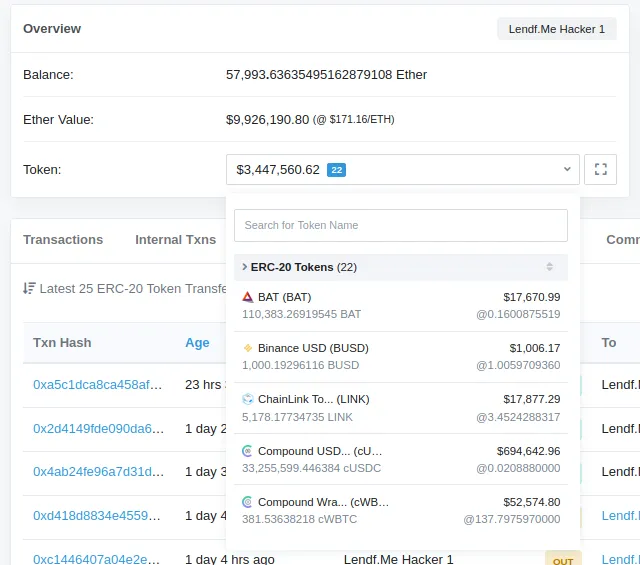Image resolution: width=640 pixels, height=565 pixels.
Task: Click the chevron arrow of token dropdown
Action: pos(567,169)
